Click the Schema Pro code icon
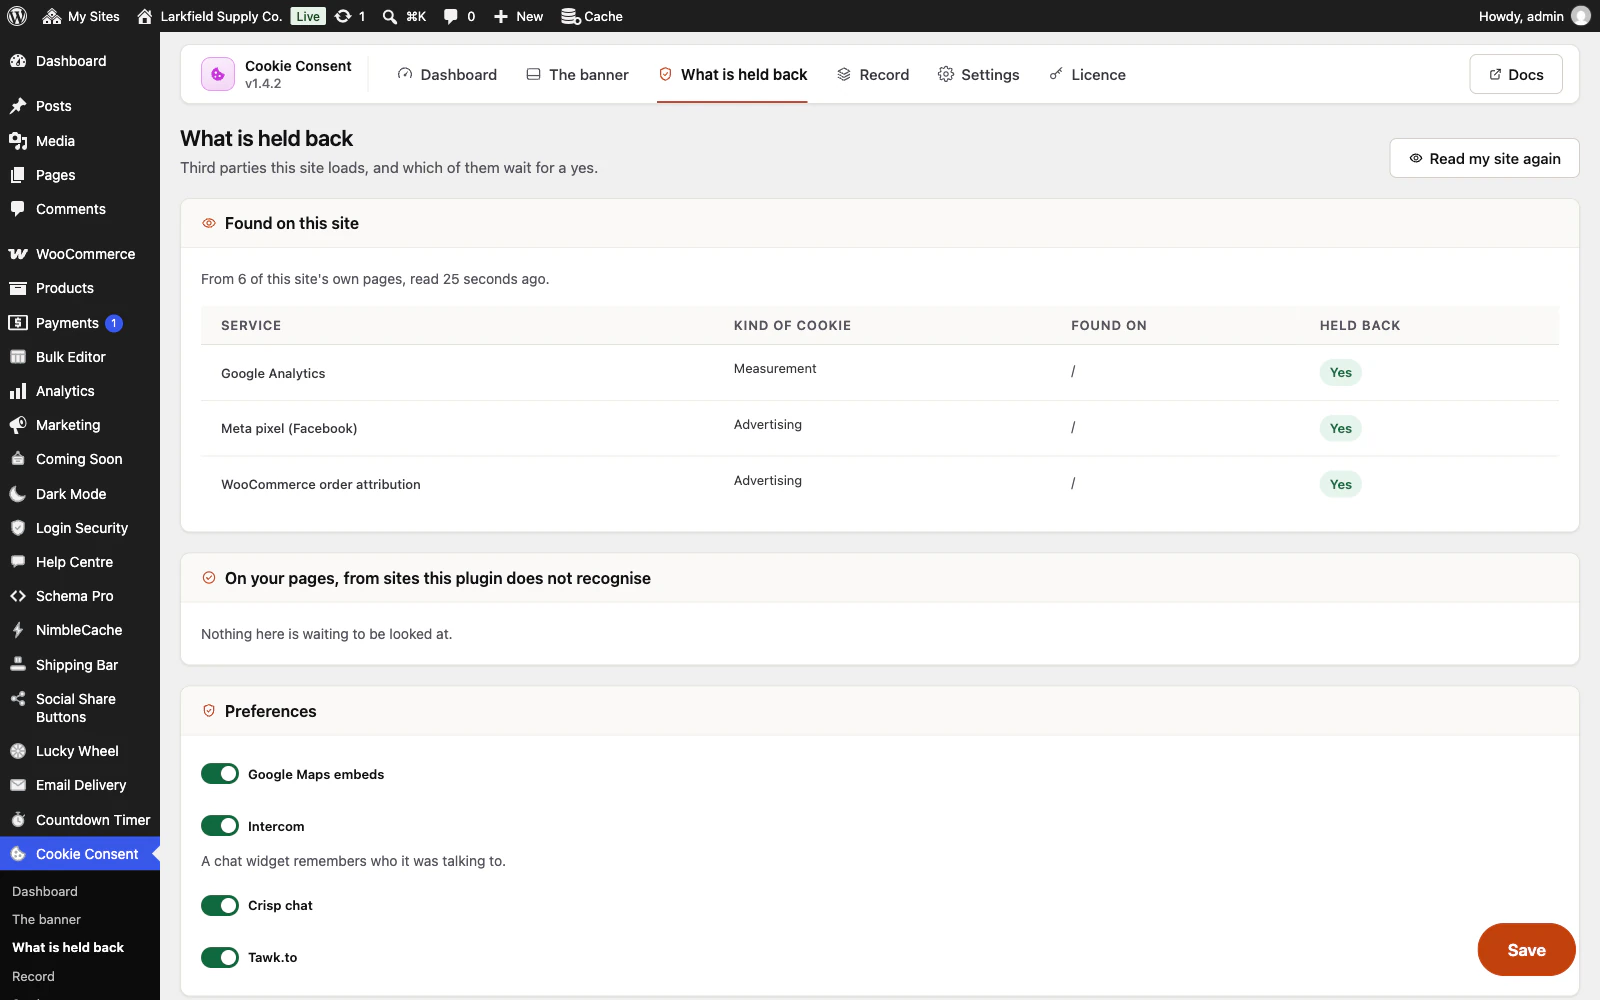The image size is (1600, 1000). (x=18, y=596)
